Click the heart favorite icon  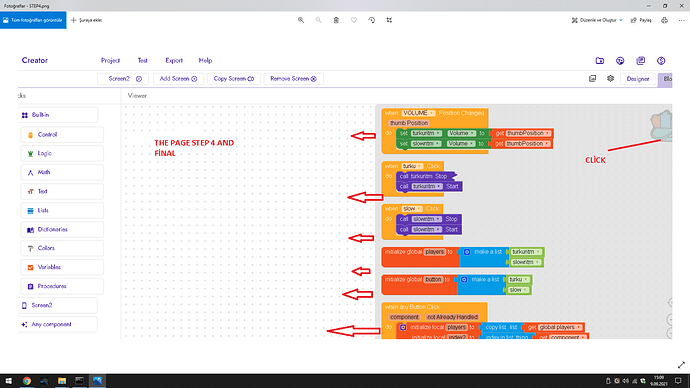click(354, 20)
